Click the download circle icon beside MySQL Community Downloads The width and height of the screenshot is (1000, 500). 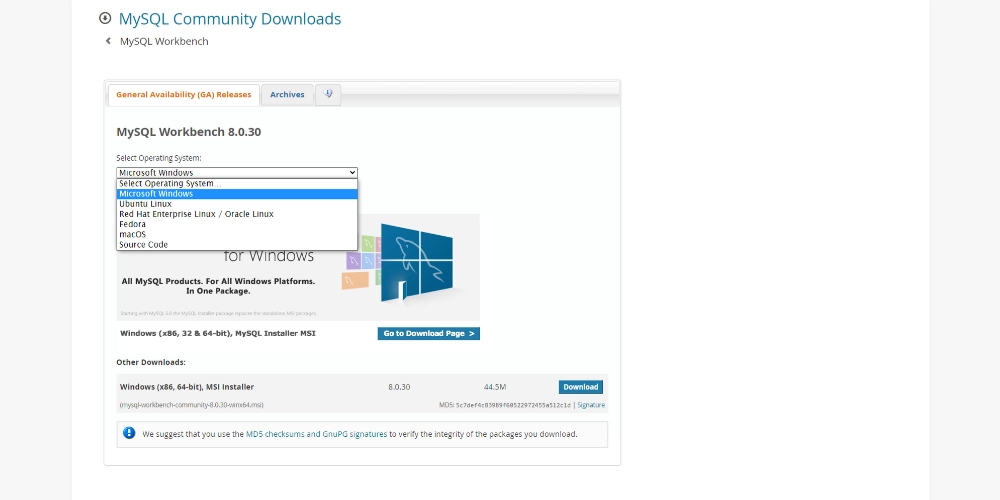(105, 18)
